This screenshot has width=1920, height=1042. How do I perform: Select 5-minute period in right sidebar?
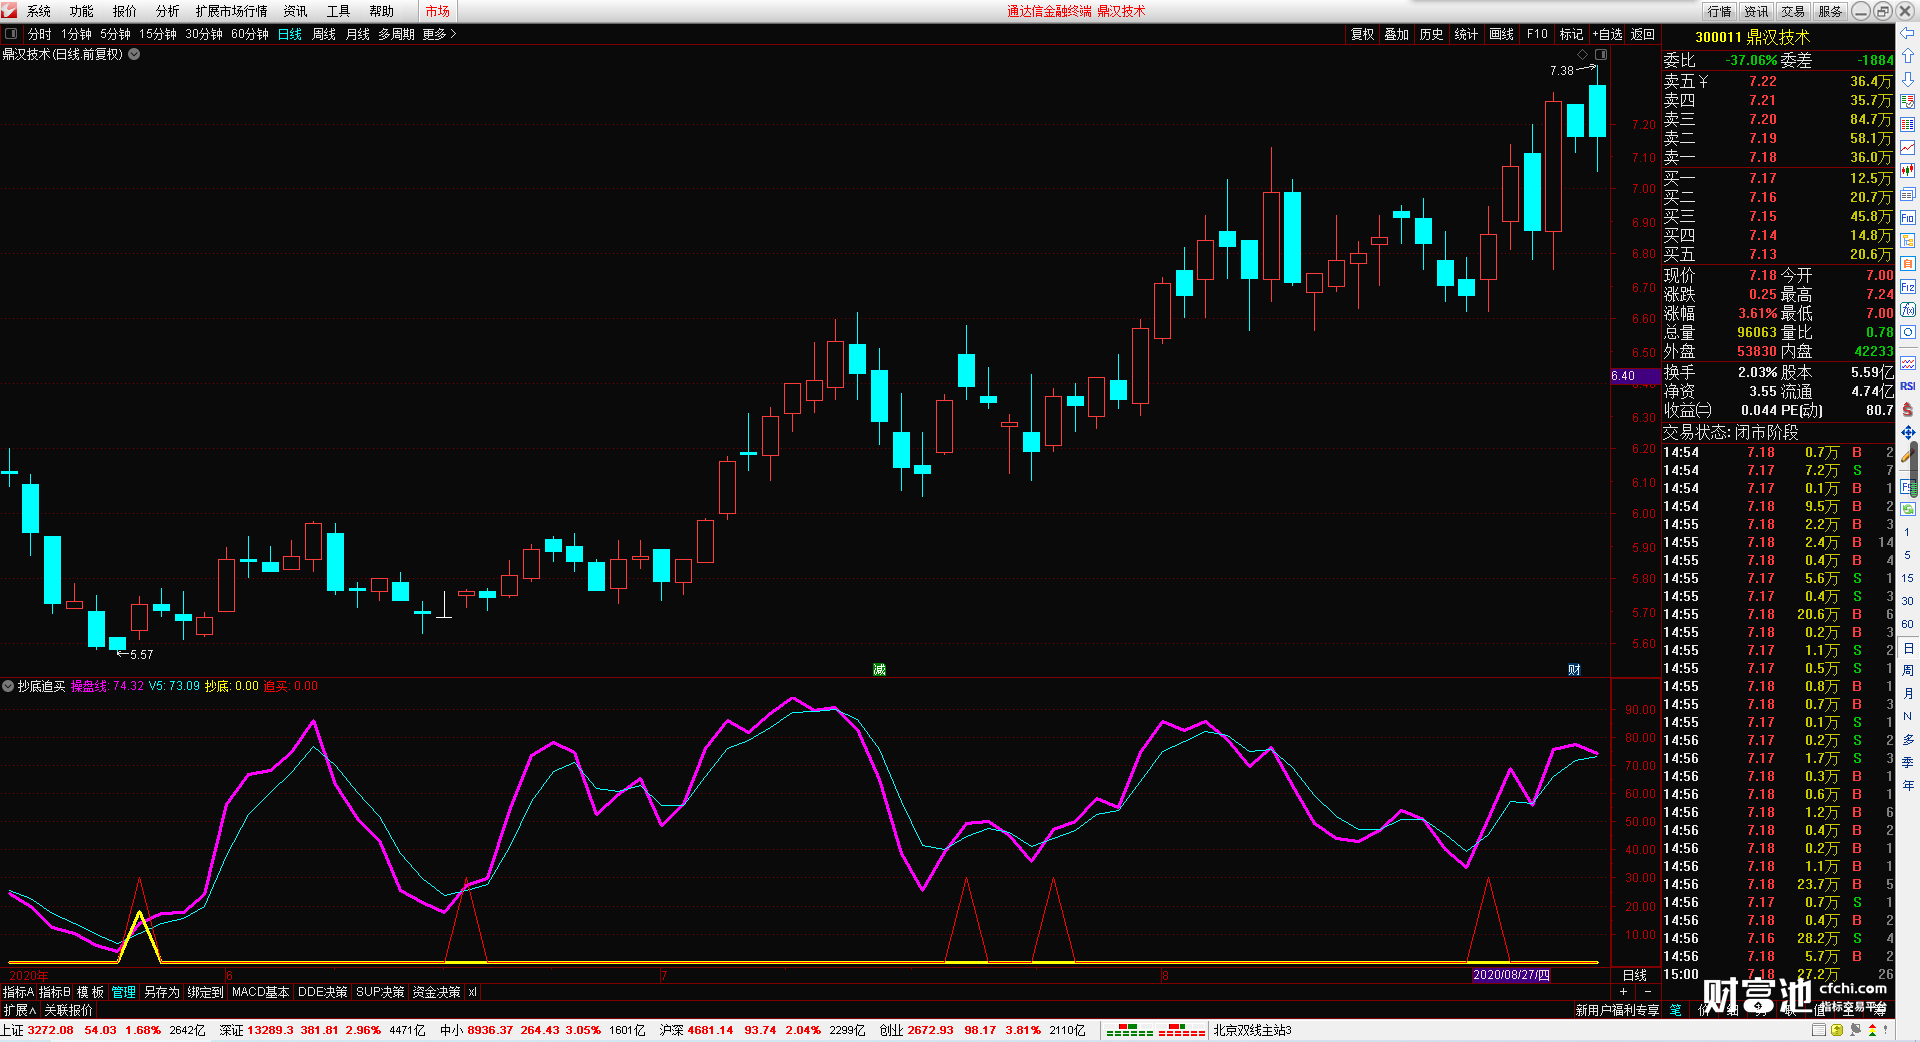pos(1908,555)
